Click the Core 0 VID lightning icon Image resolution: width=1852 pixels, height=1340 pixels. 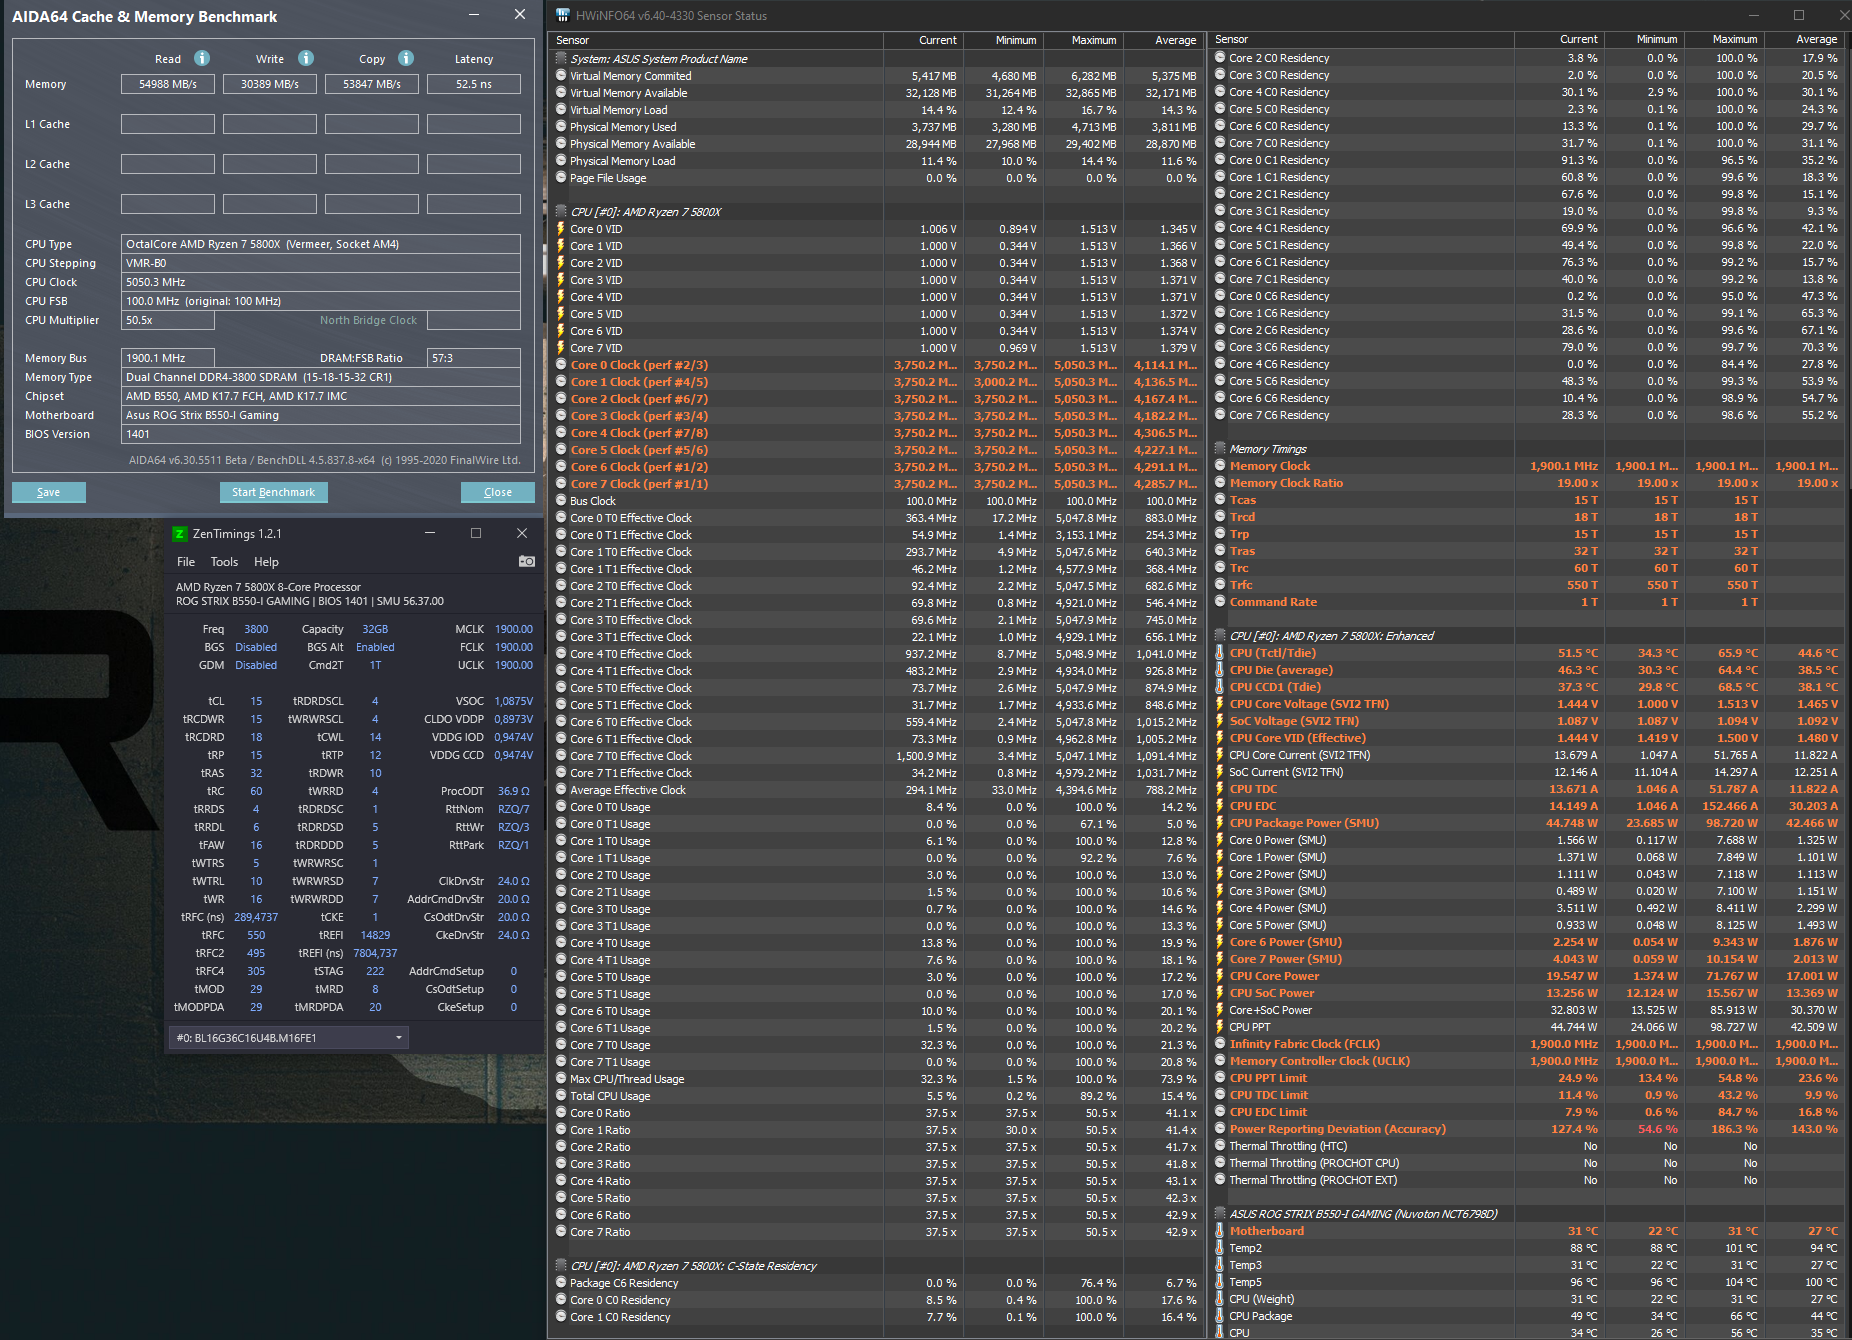click(x=561, y=229)
